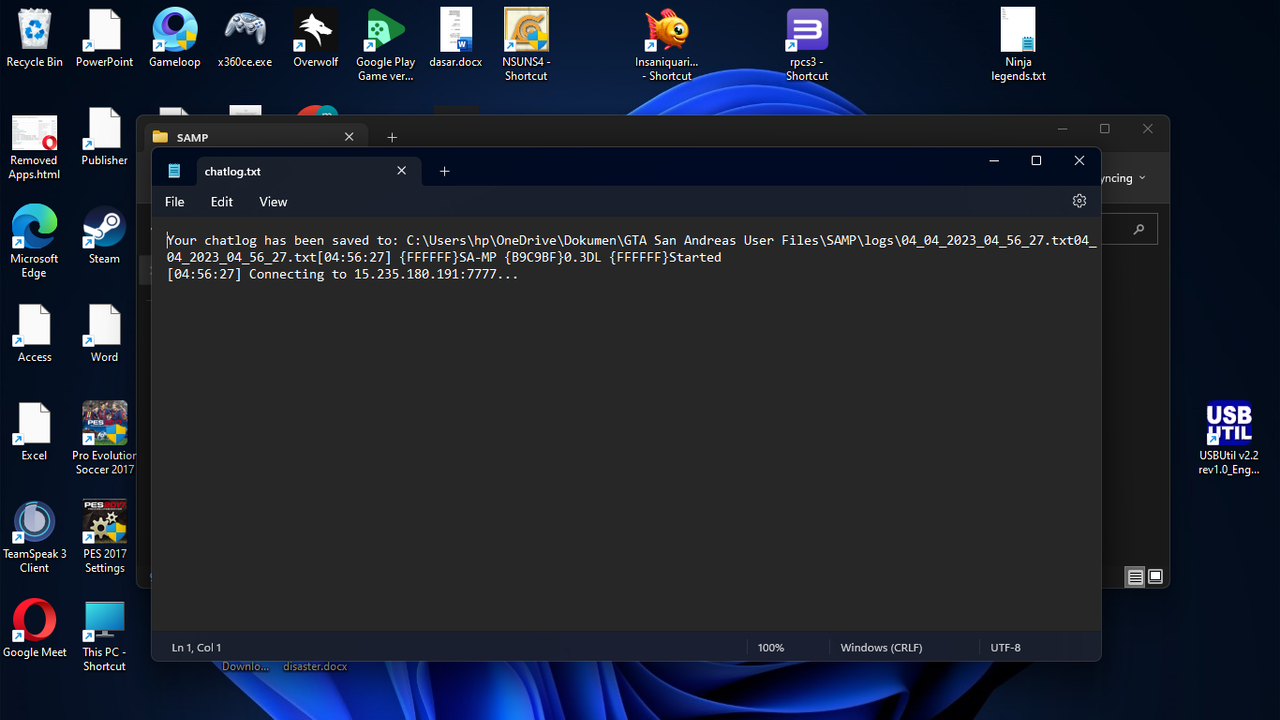Screen dimensions: 1280x720
Task: Open TeamSpeak 3 Client desktop icon
Action: tap(34, 538)
